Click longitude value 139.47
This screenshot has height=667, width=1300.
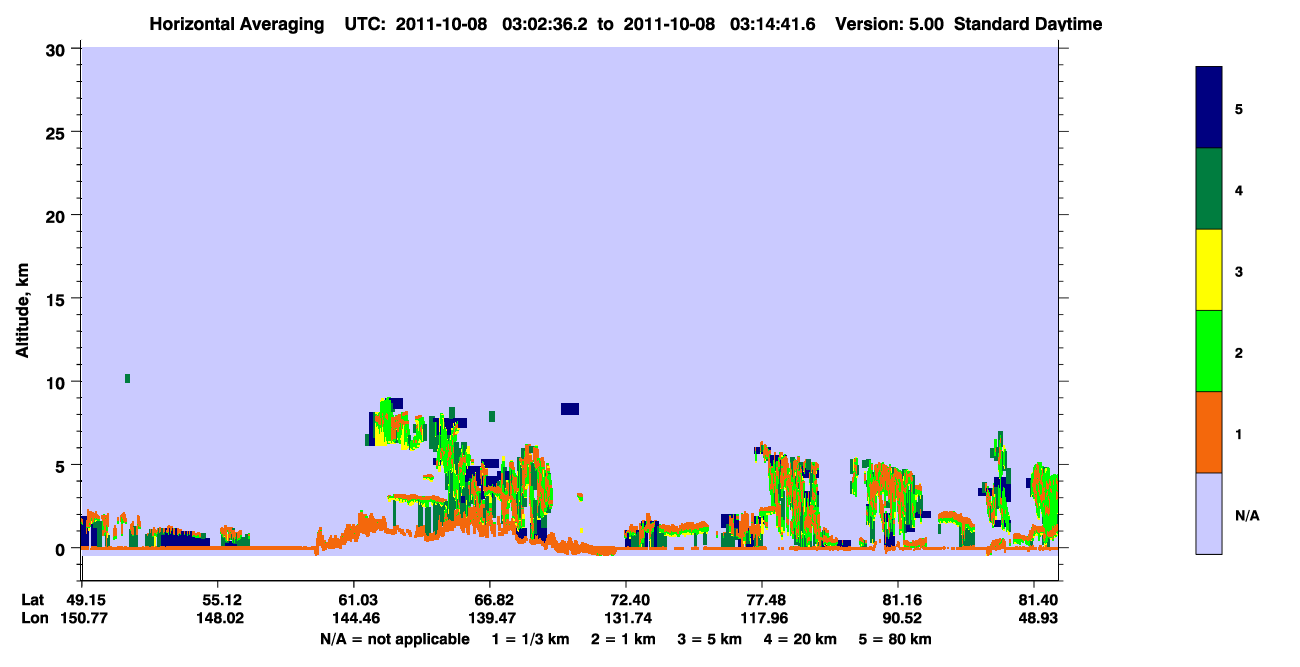pos(490,618)
